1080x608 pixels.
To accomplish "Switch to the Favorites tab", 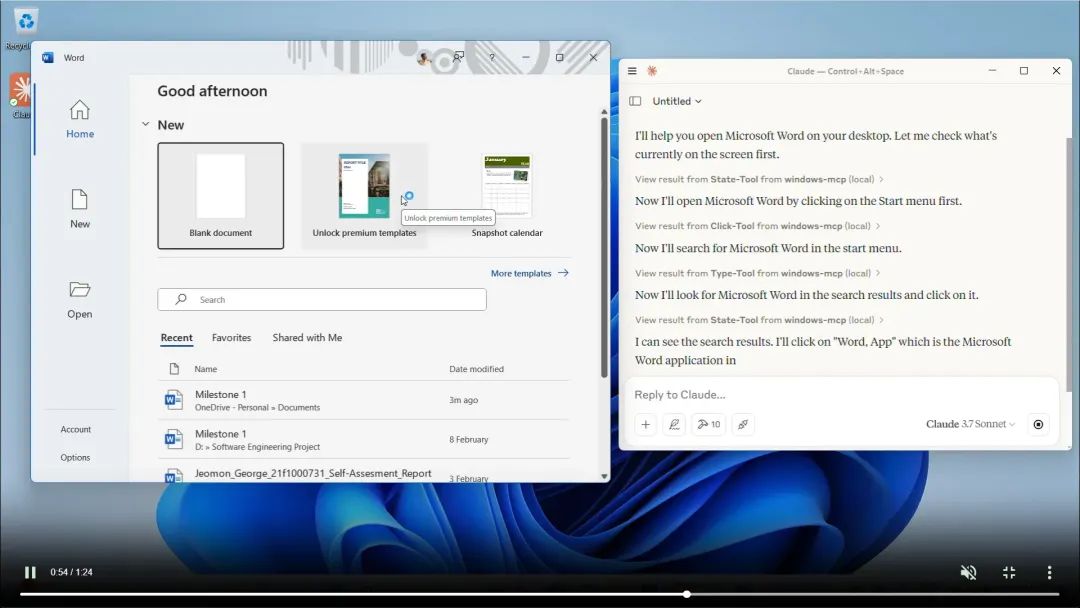I will pos(231,338).
